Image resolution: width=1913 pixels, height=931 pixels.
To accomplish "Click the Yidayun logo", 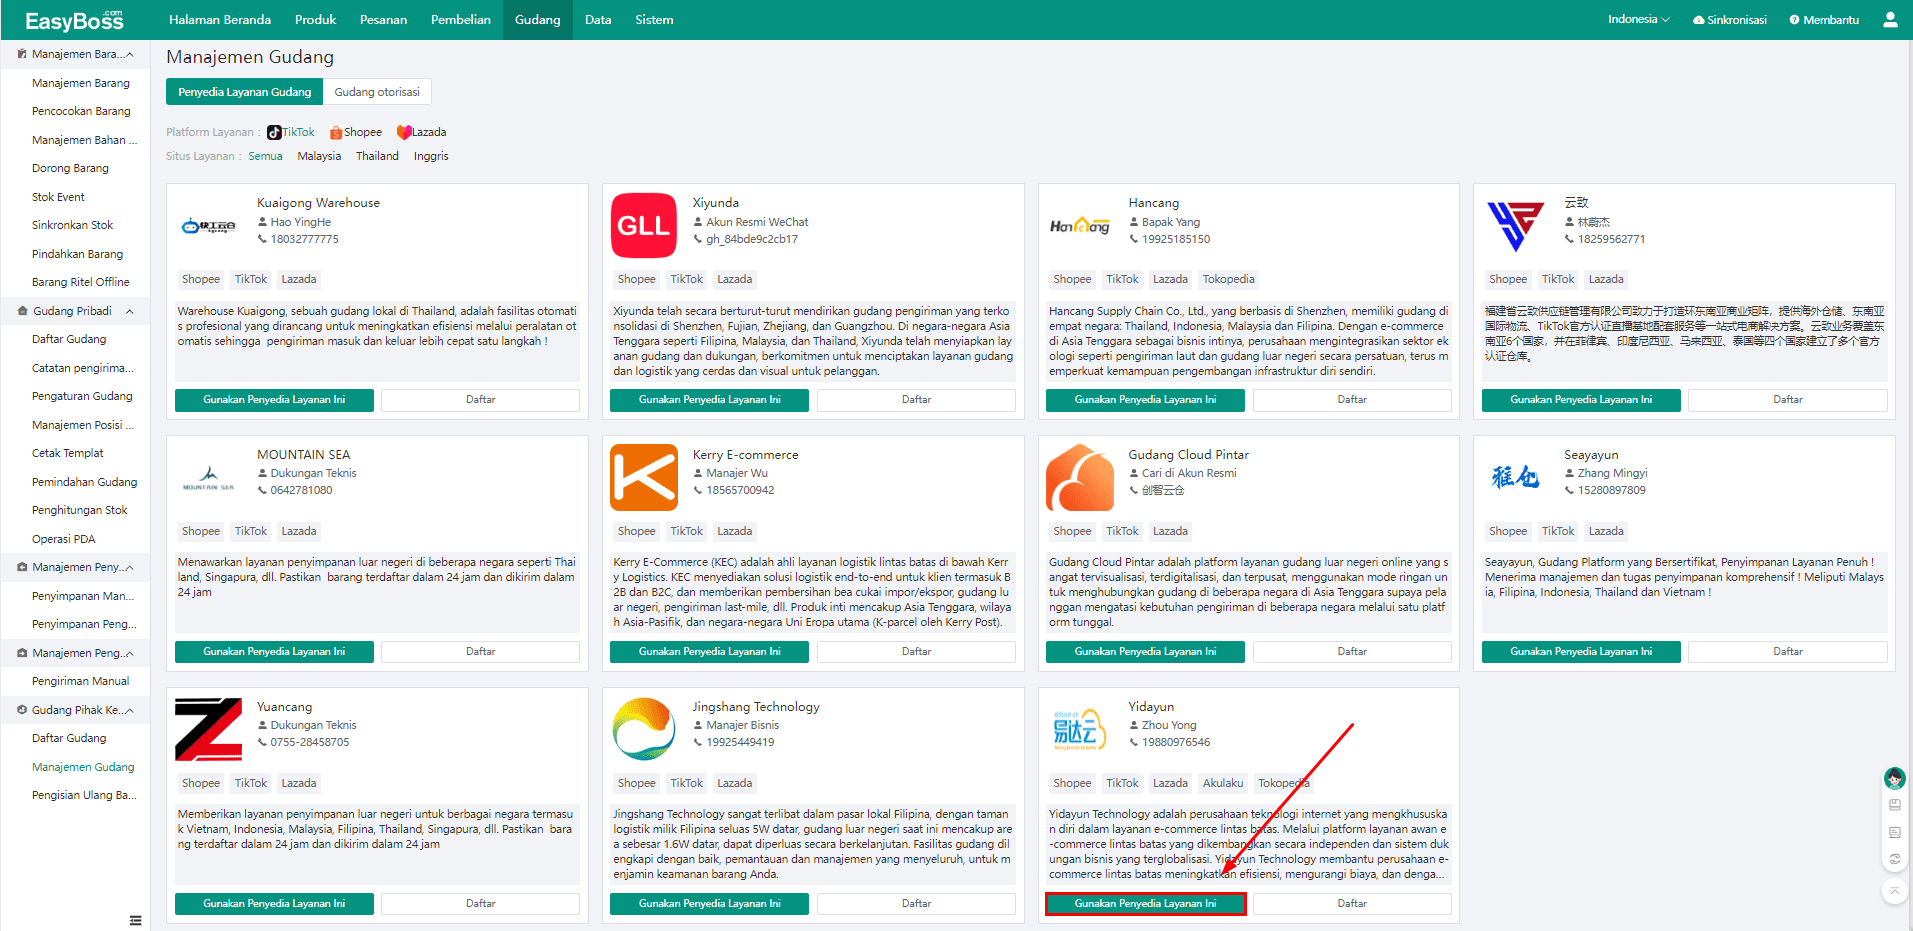I will (1079, 729).
